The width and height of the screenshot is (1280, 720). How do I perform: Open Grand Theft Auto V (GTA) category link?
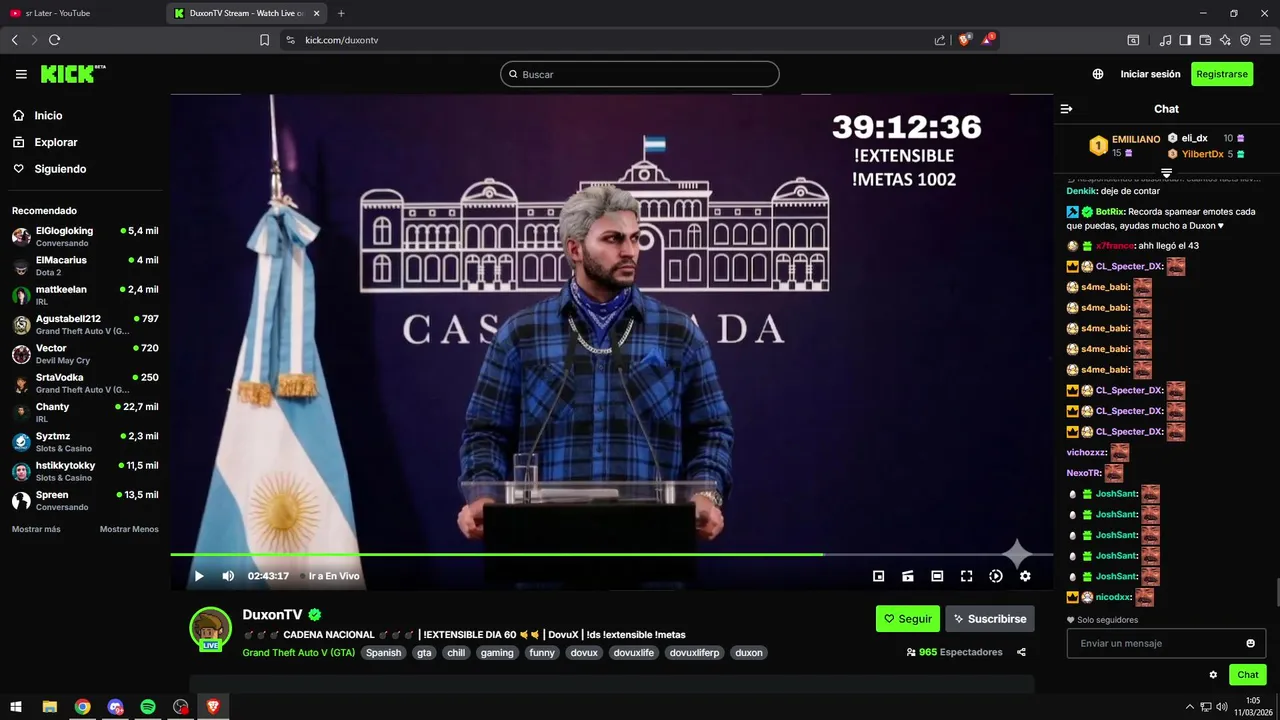click(x=298, y=653)
